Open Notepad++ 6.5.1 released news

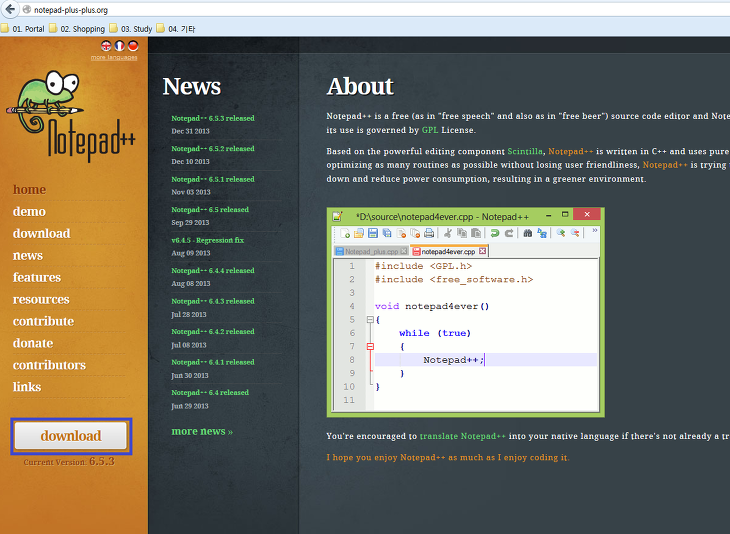[x=213, y=179]
